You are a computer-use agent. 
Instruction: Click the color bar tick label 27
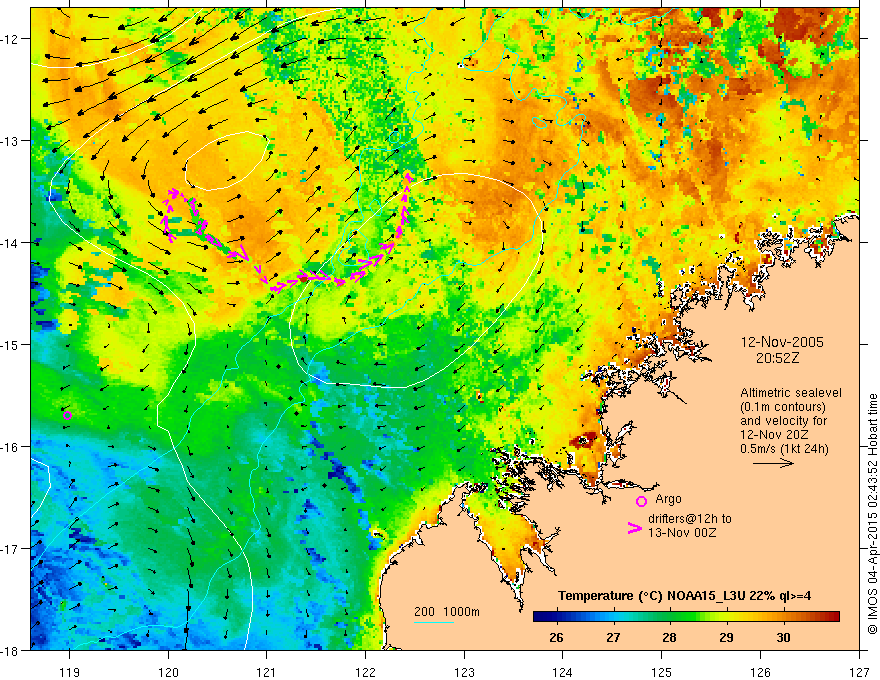(613, 638)
